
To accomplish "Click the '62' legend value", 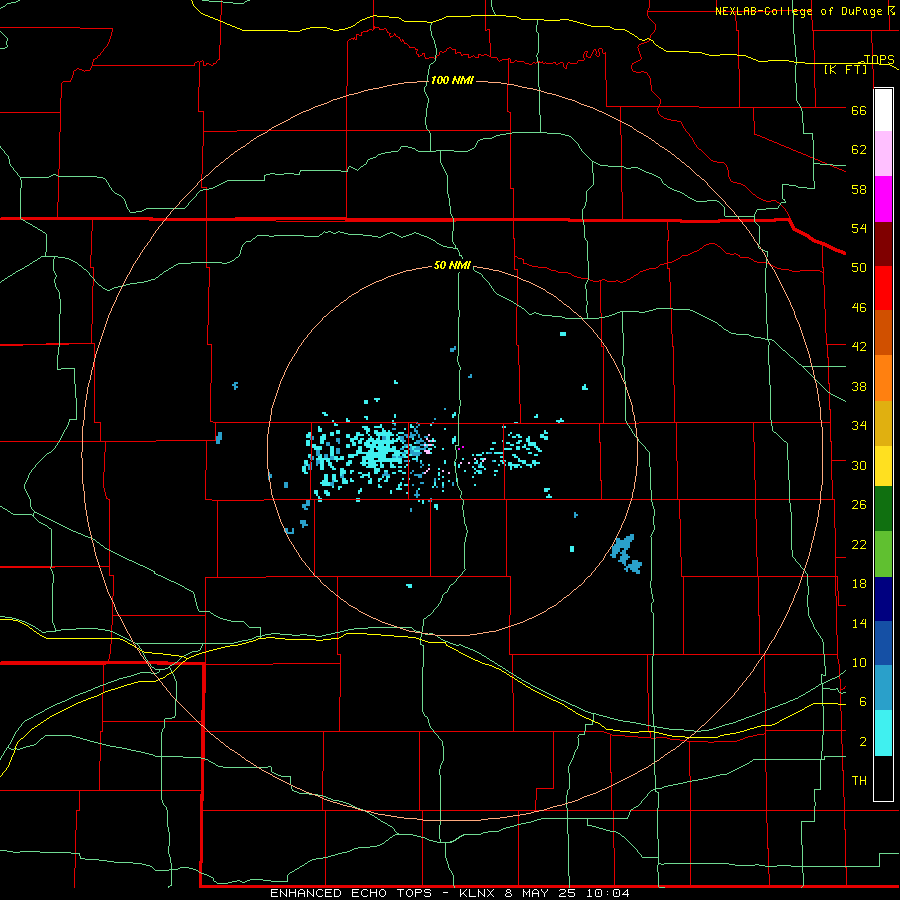I will click(859, 150).
